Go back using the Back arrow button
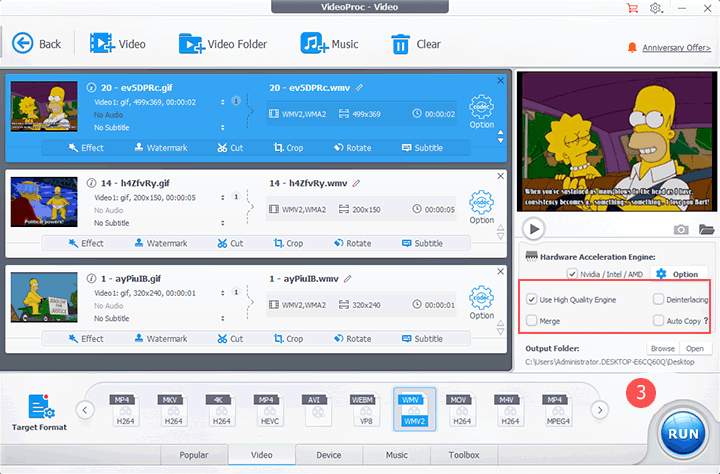 [x=36, y=44]
